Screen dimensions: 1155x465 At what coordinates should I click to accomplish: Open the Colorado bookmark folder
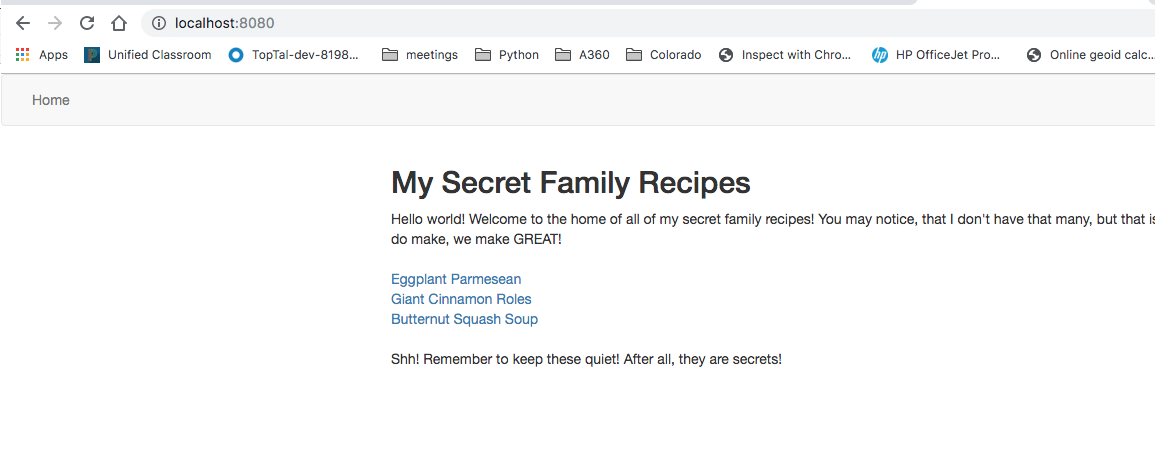point(663,55)
